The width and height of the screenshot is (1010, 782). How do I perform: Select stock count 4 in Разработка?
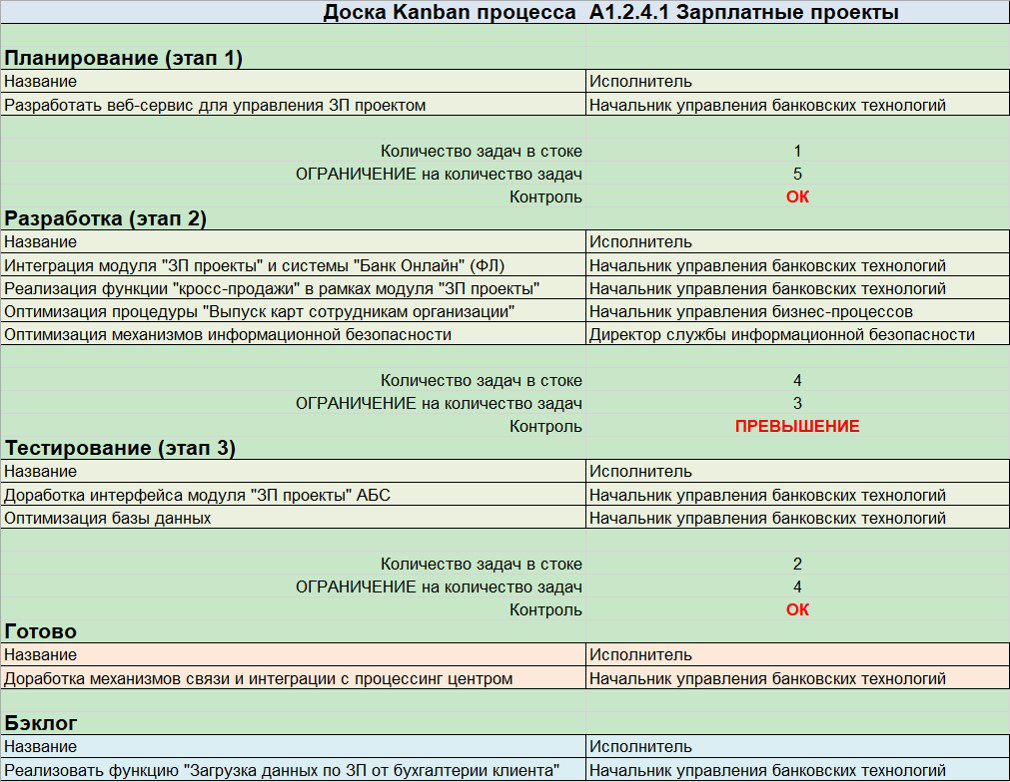[x=797, y=381]
